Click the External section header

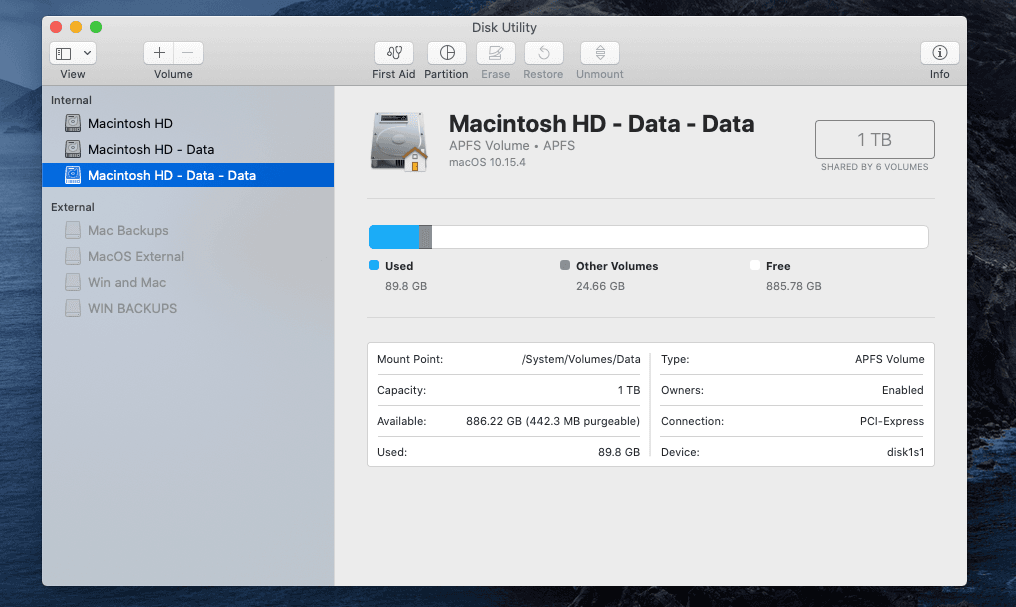click(73, 207)
